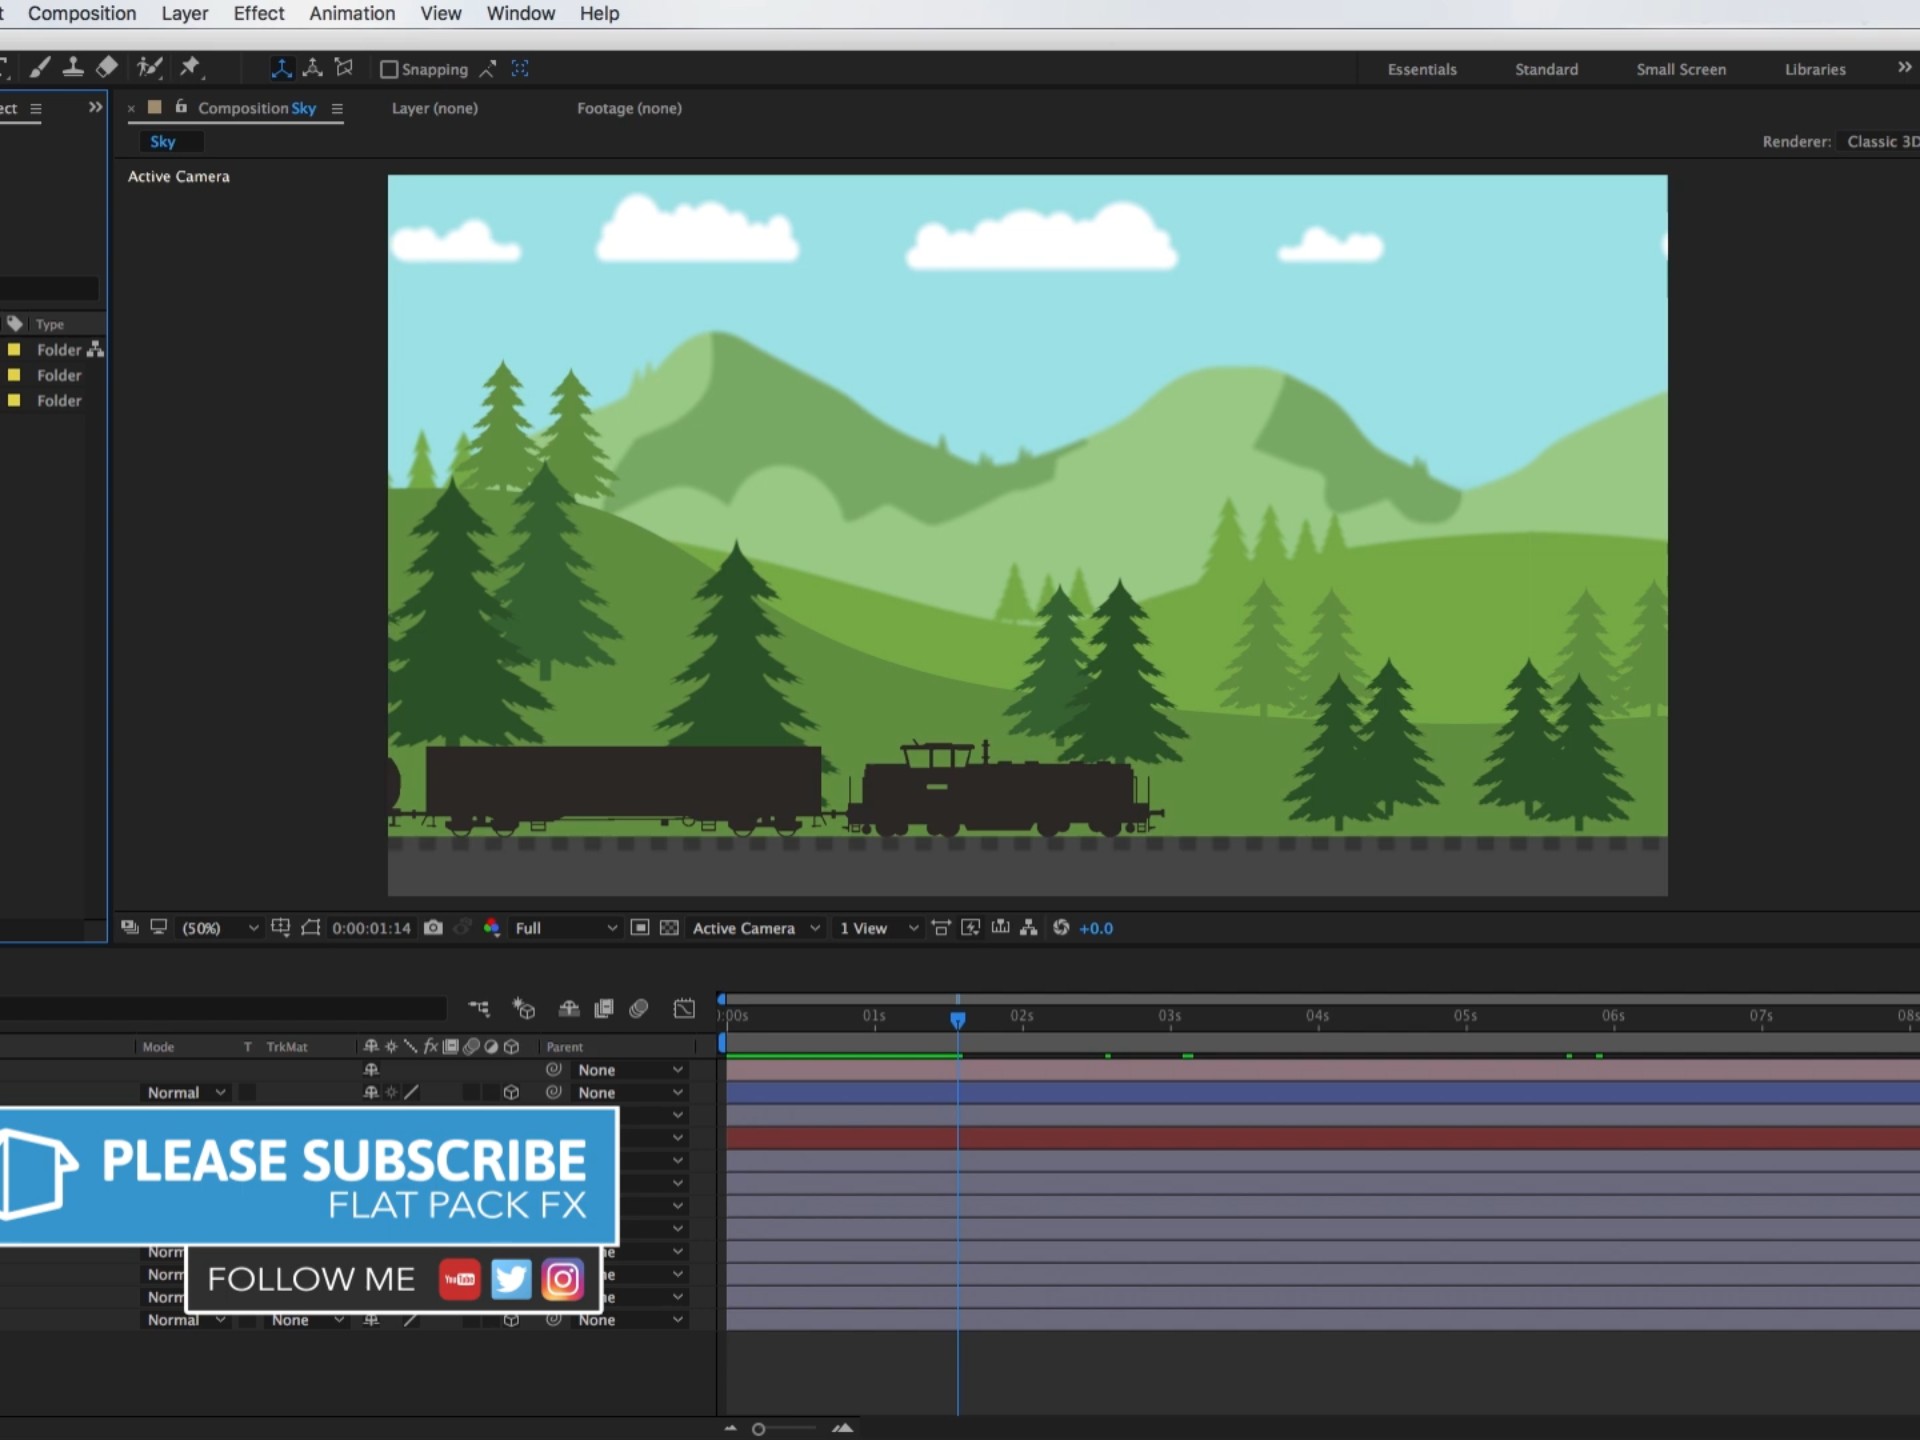
Task: Open the Graph Editor icon
Action: click(684, 1008)
